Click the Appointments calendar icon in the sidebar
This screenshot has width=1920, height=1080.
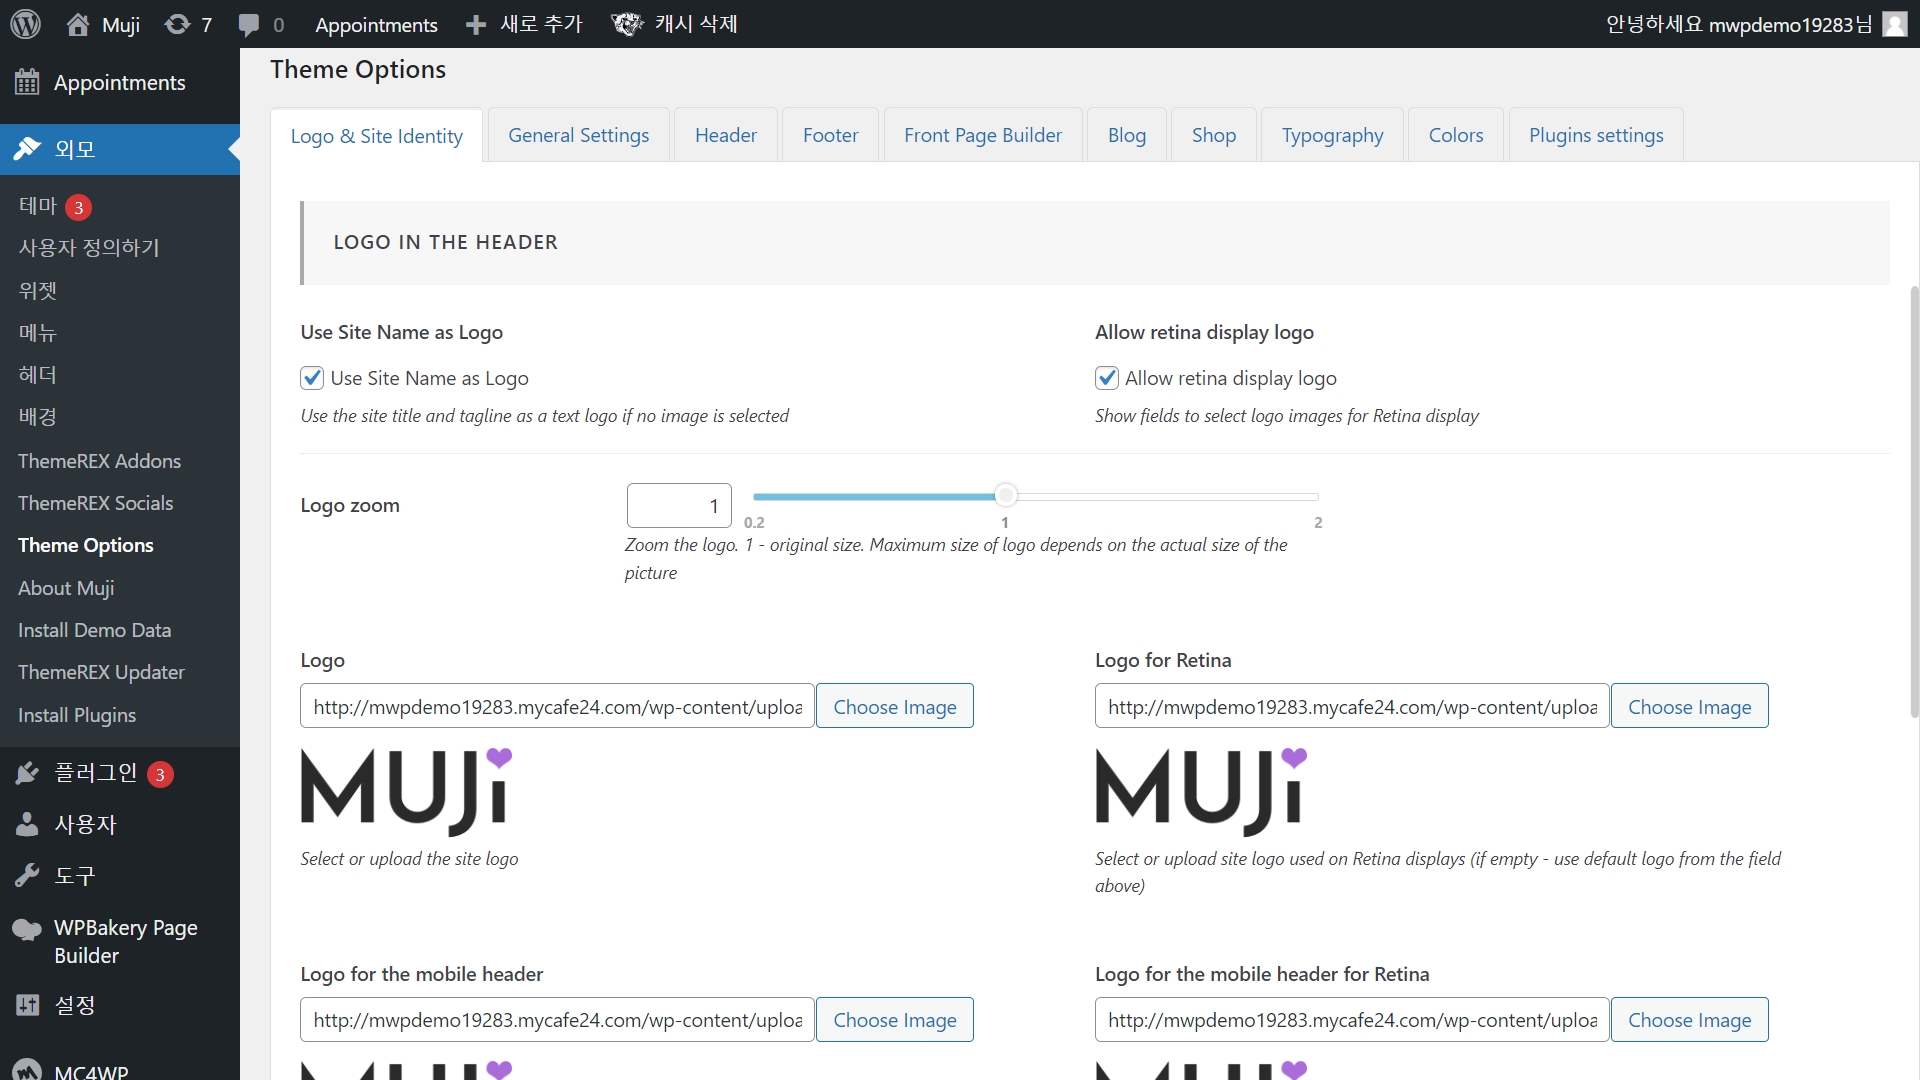27,82
